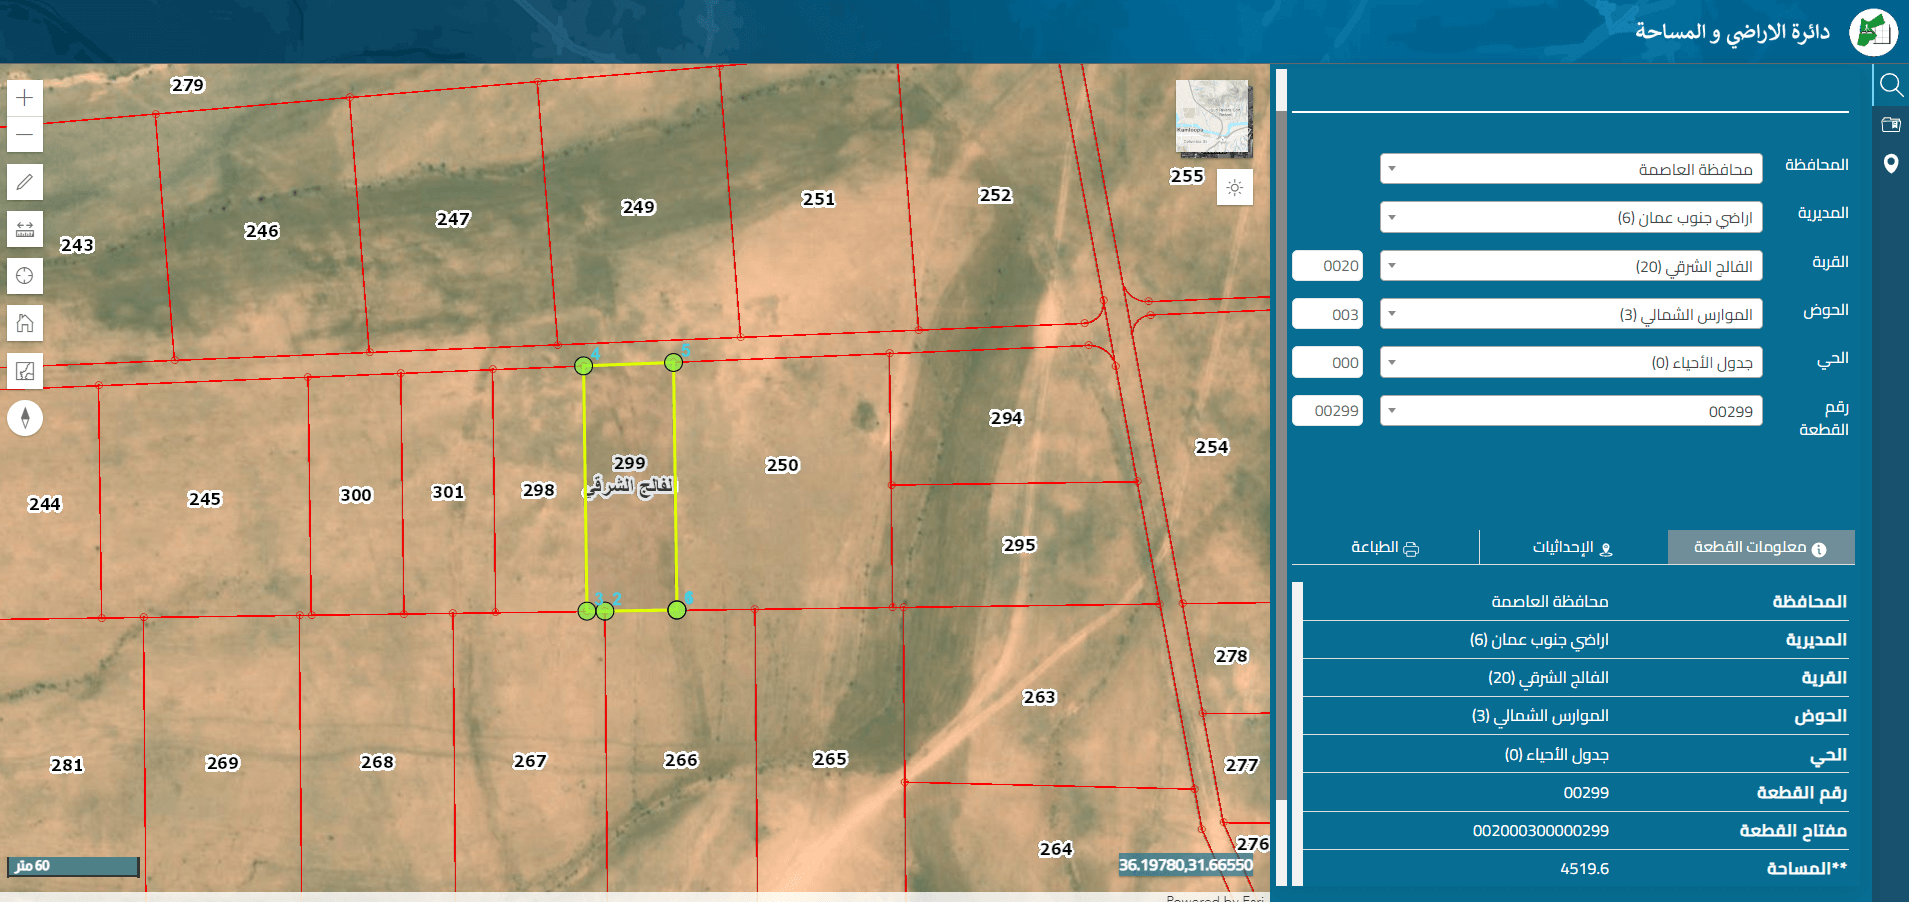Click the parcel number code field 00299
1909x902 pixels.
coord(1328,411)
